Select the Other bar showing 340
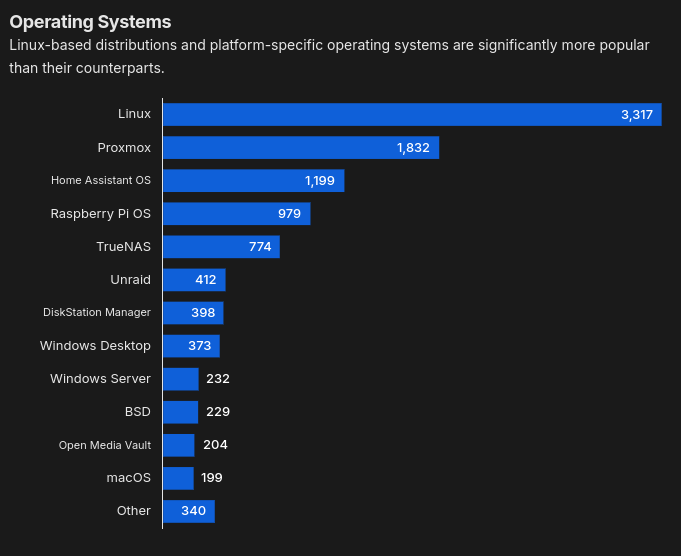This screenshot has width=681, height=556. tap(188, 511)
